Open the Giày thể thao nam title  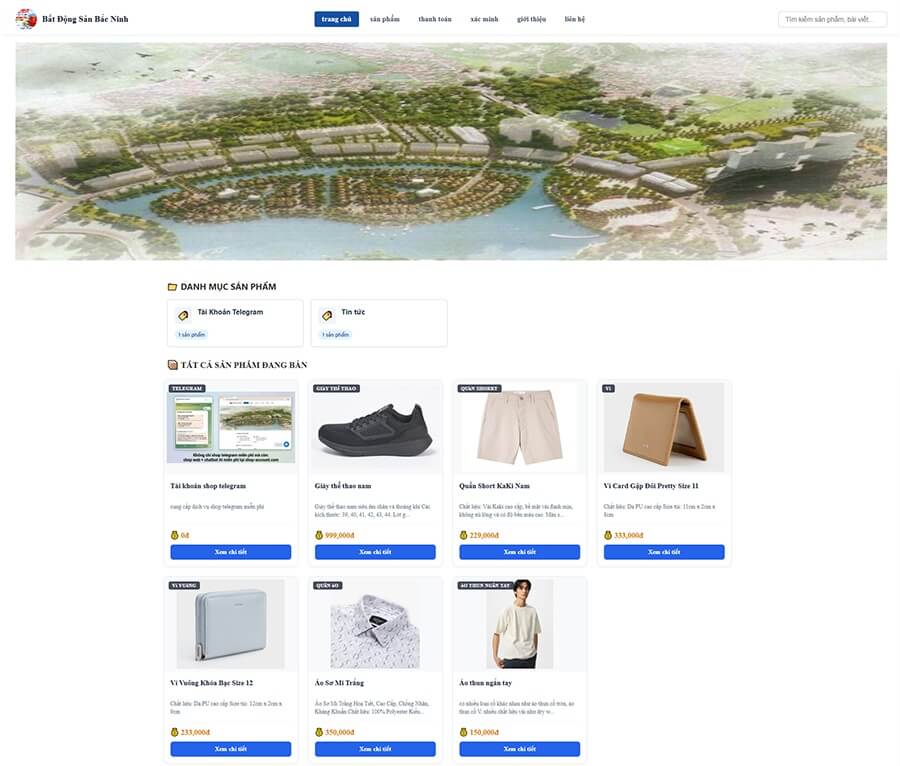(343, 486)
